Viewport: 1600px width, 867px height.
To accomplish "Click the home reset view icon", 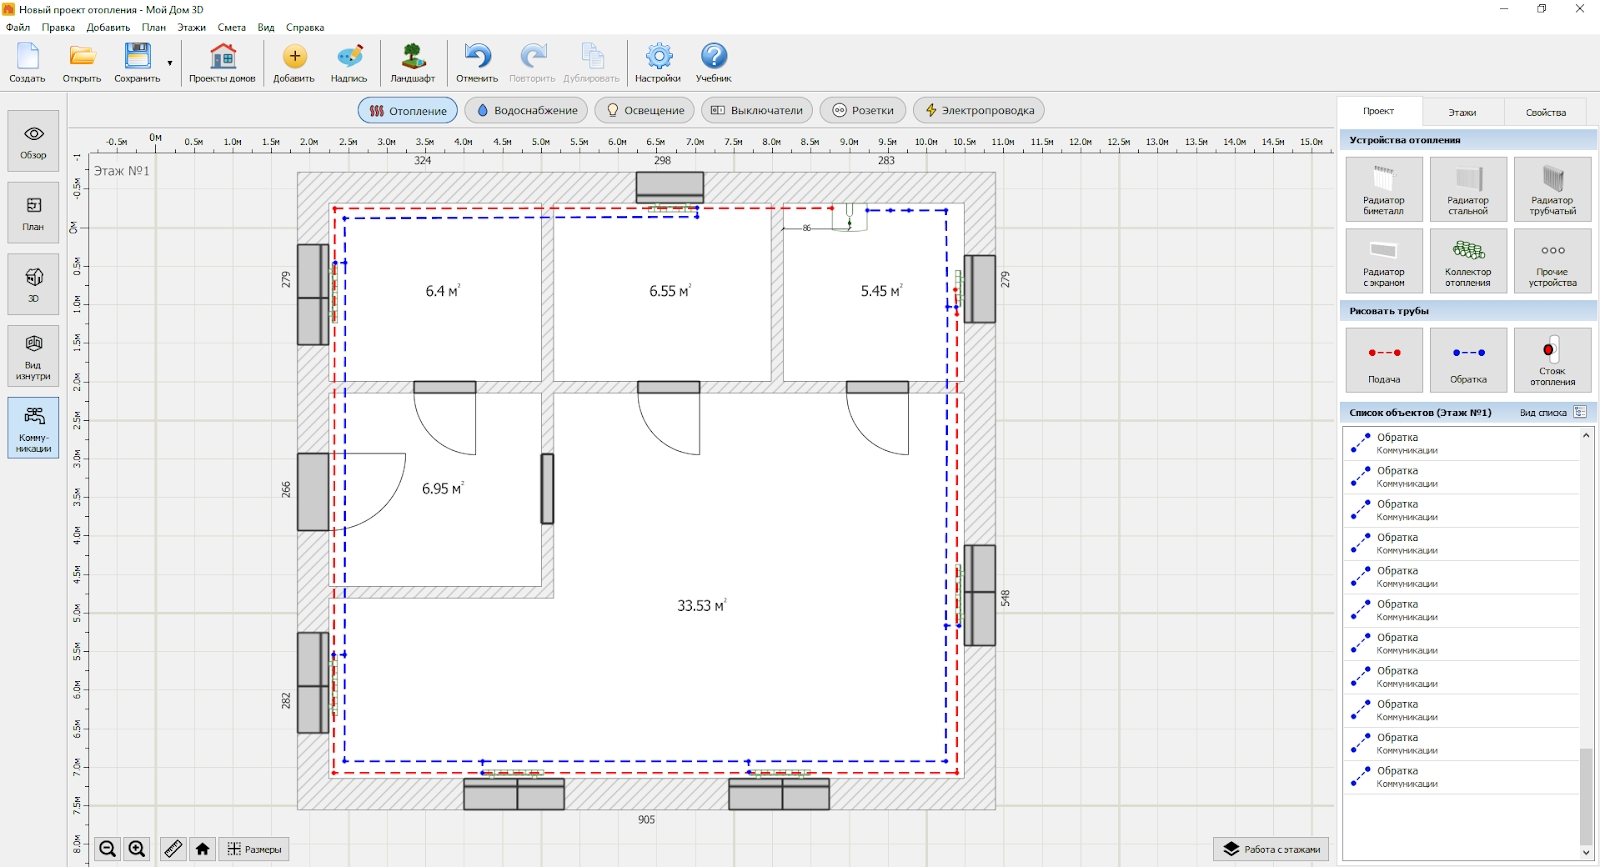I will (203, 849).
